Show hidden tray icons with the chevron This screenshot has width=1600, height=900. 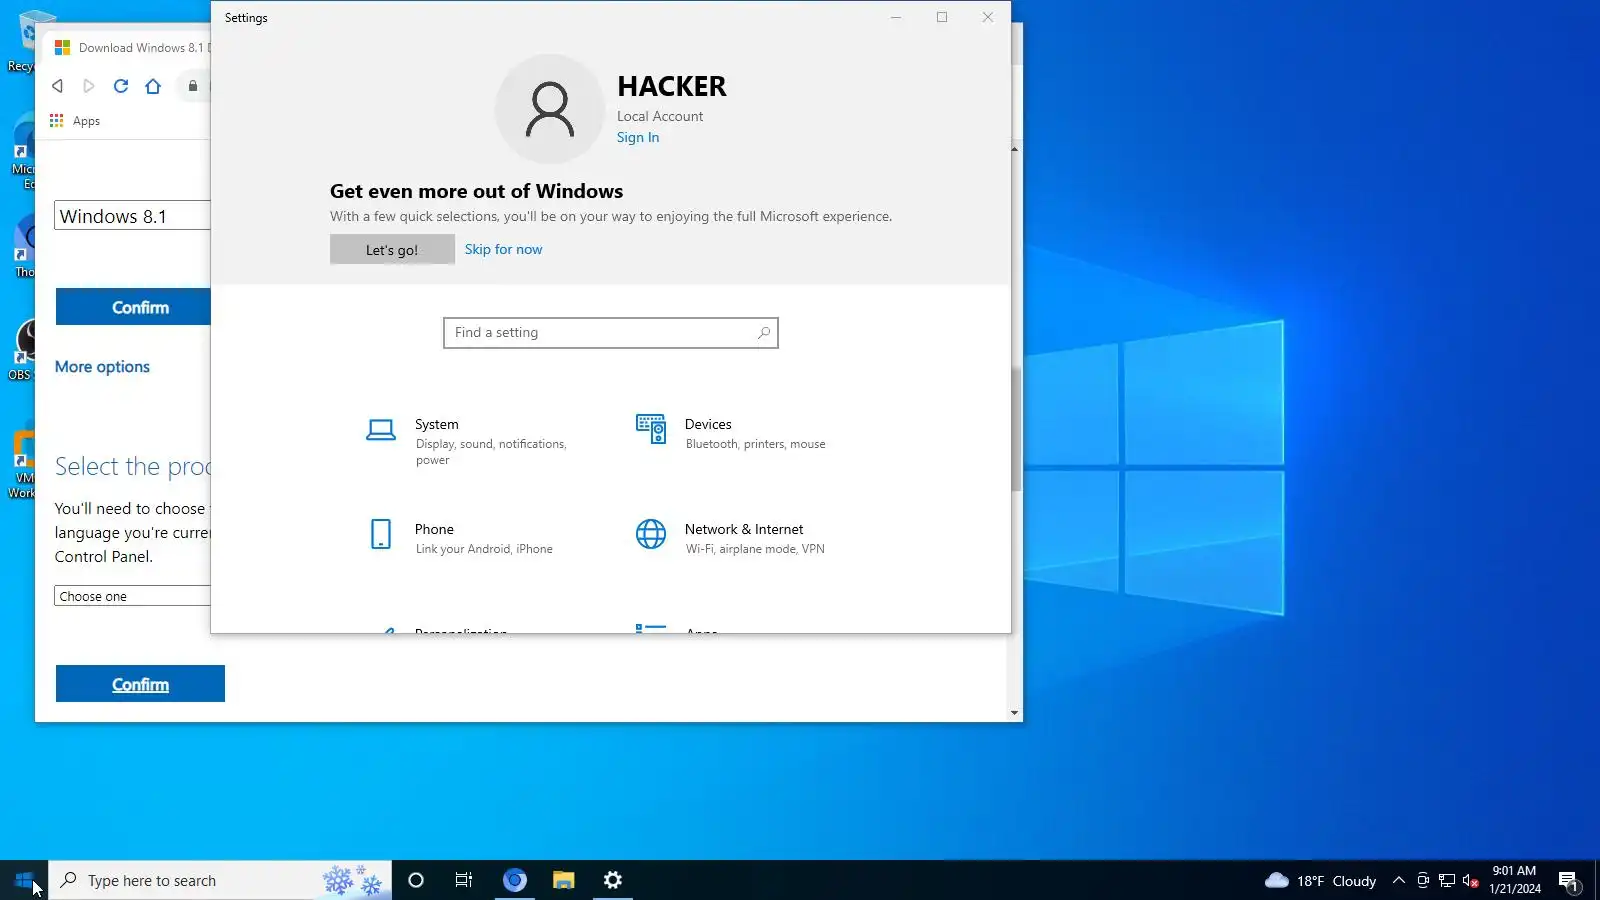(x=1399, y=881)
